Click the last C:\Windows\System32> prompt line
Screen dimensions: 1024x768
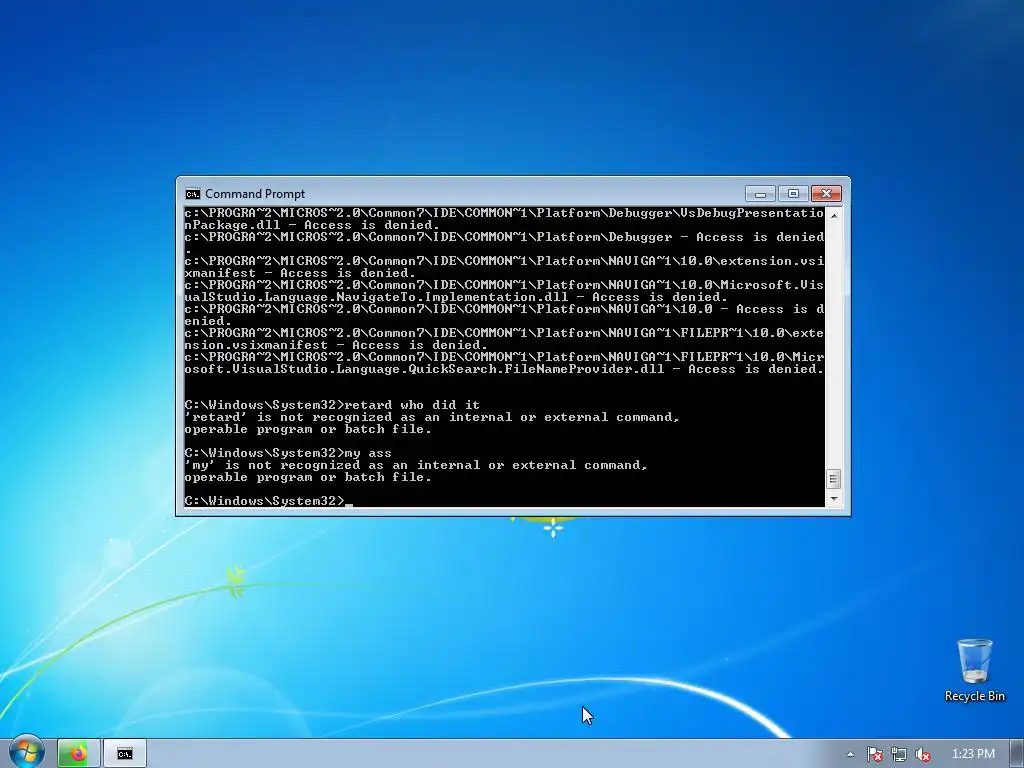click(268, 501)
